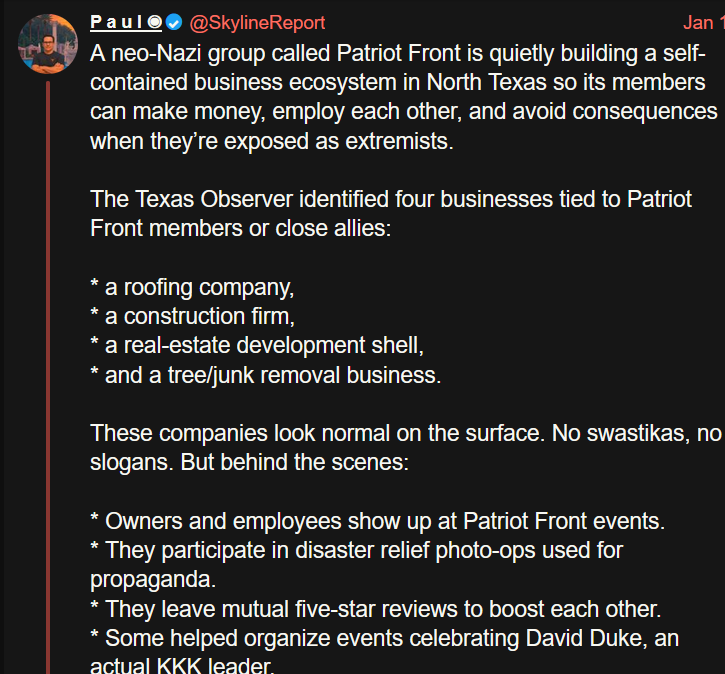This screenshot has height=674, width=725.
Task: Click the "tree/junk removal business" bullet line
Action: [x=265, y=376]
